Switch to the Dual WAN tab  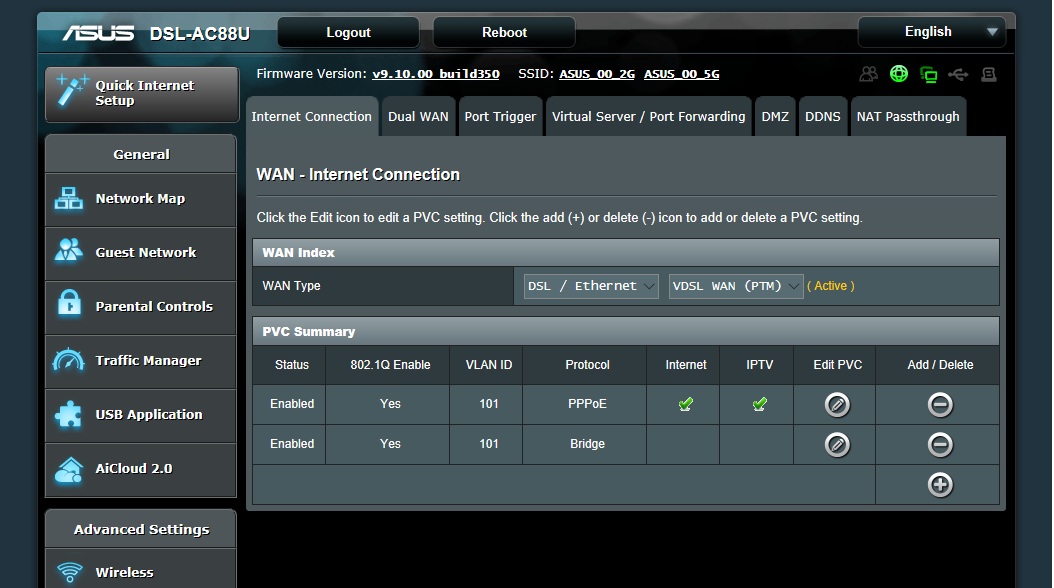418,117
